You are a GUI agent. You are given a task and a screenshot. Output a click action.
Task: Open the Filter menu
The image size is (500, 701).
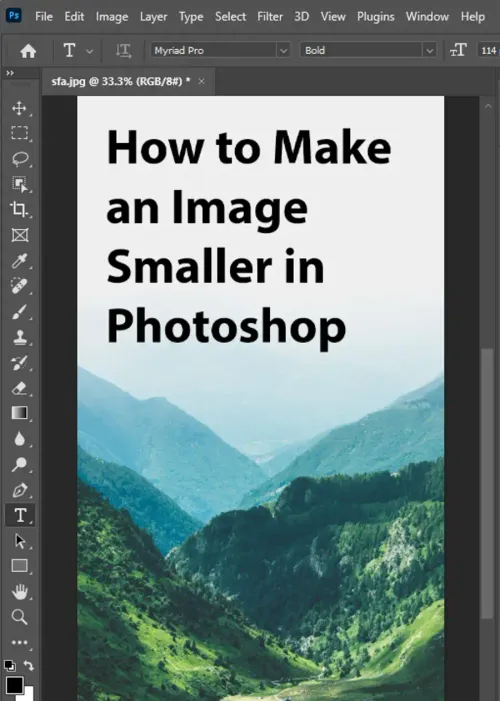tap(270, 17)
